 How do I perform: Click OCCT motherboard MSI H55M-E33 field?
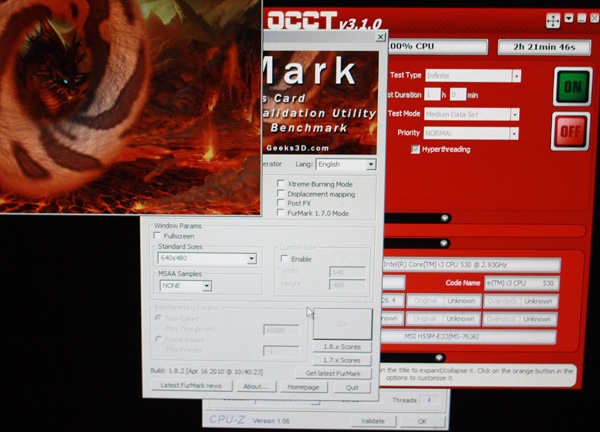pyautogui.click(x=469, y=337)
